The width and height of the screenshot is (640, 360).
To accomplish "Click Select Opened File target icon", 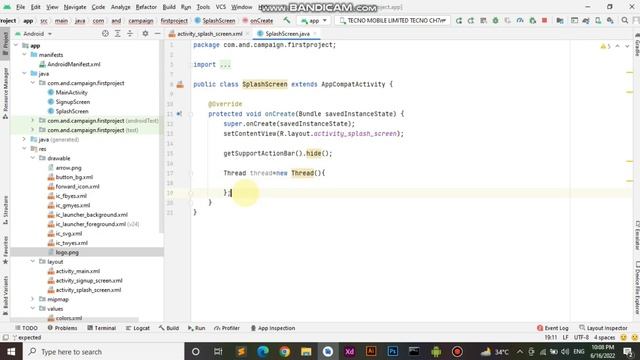I will coord(105,33).
